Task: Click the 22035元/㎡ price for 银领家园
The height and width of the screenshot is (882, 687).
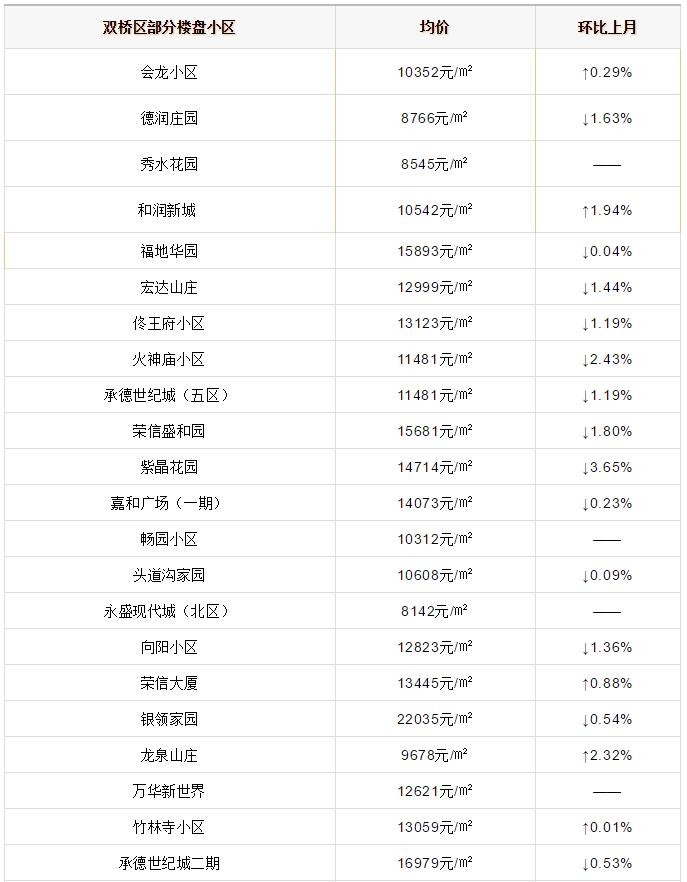Action: click(434, 719)
